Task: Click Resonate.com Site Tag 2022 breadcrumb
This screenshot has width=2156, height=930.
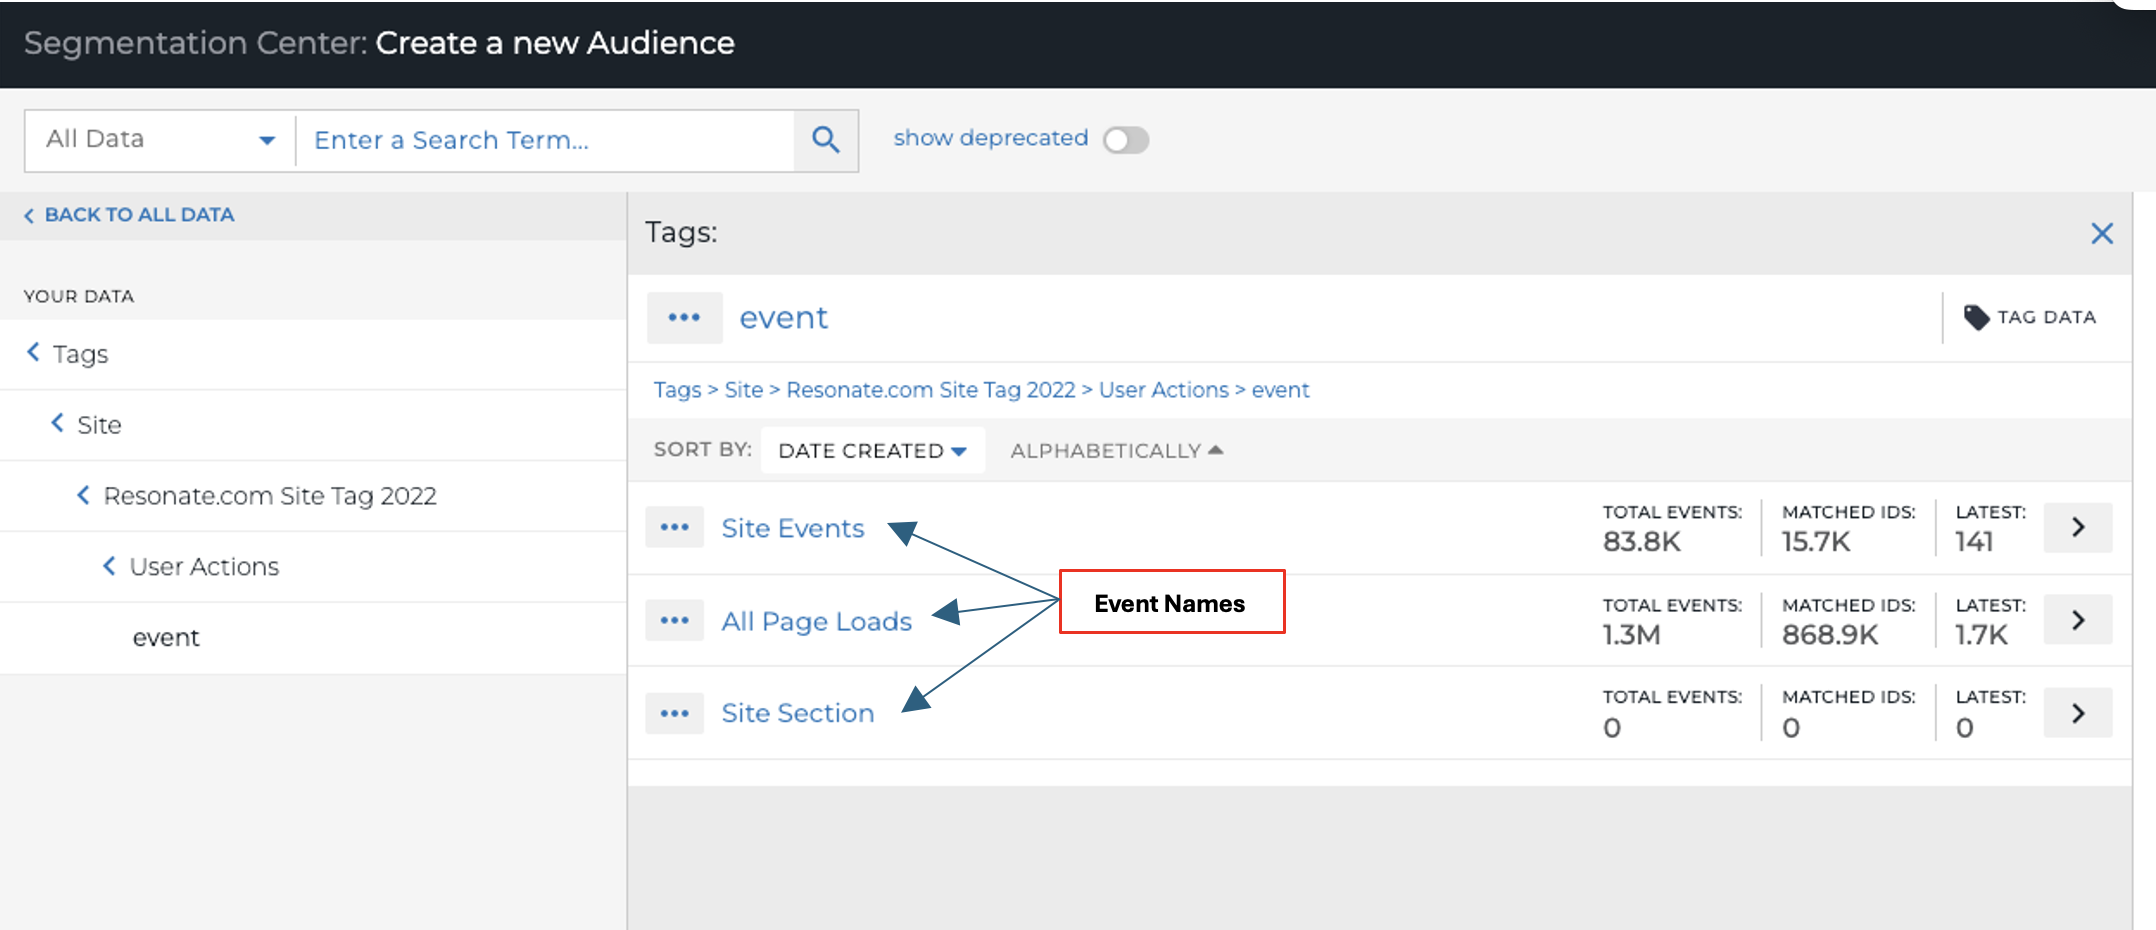Action: click(x=931, y=390)
